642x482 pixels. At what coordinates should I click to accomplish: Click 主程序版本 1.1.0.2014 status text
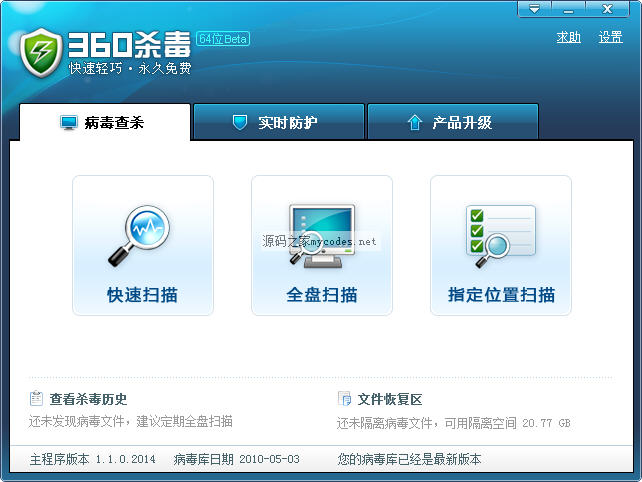pyautogui.click(x=93, y=459)
